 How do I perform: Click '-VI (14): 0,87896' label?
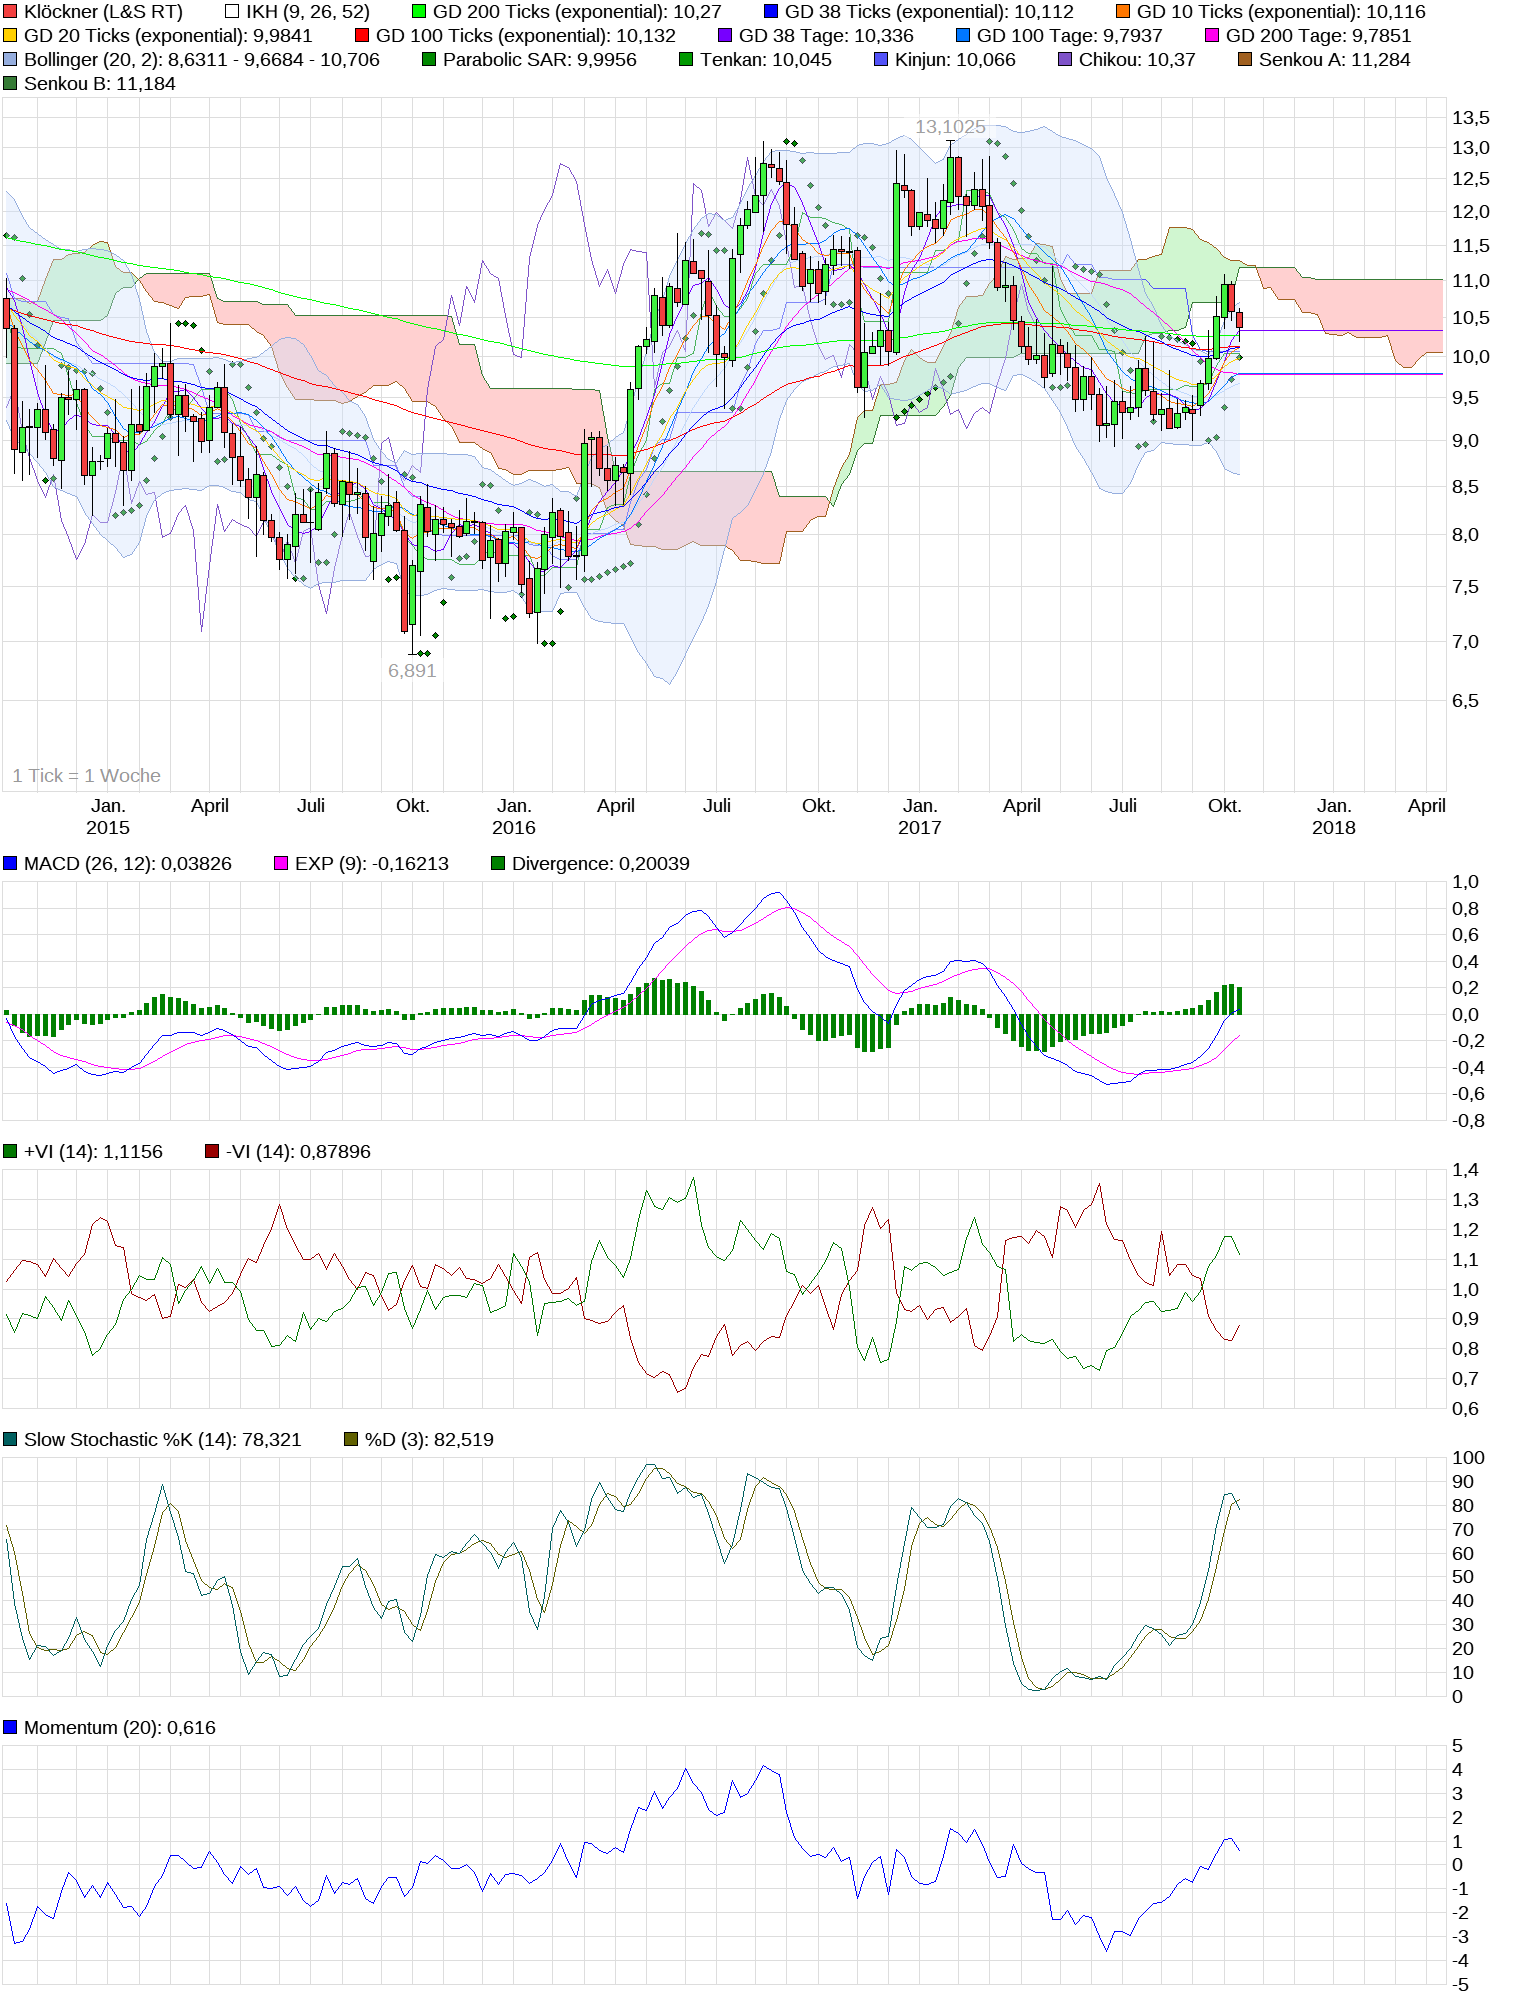point(298,1152)
